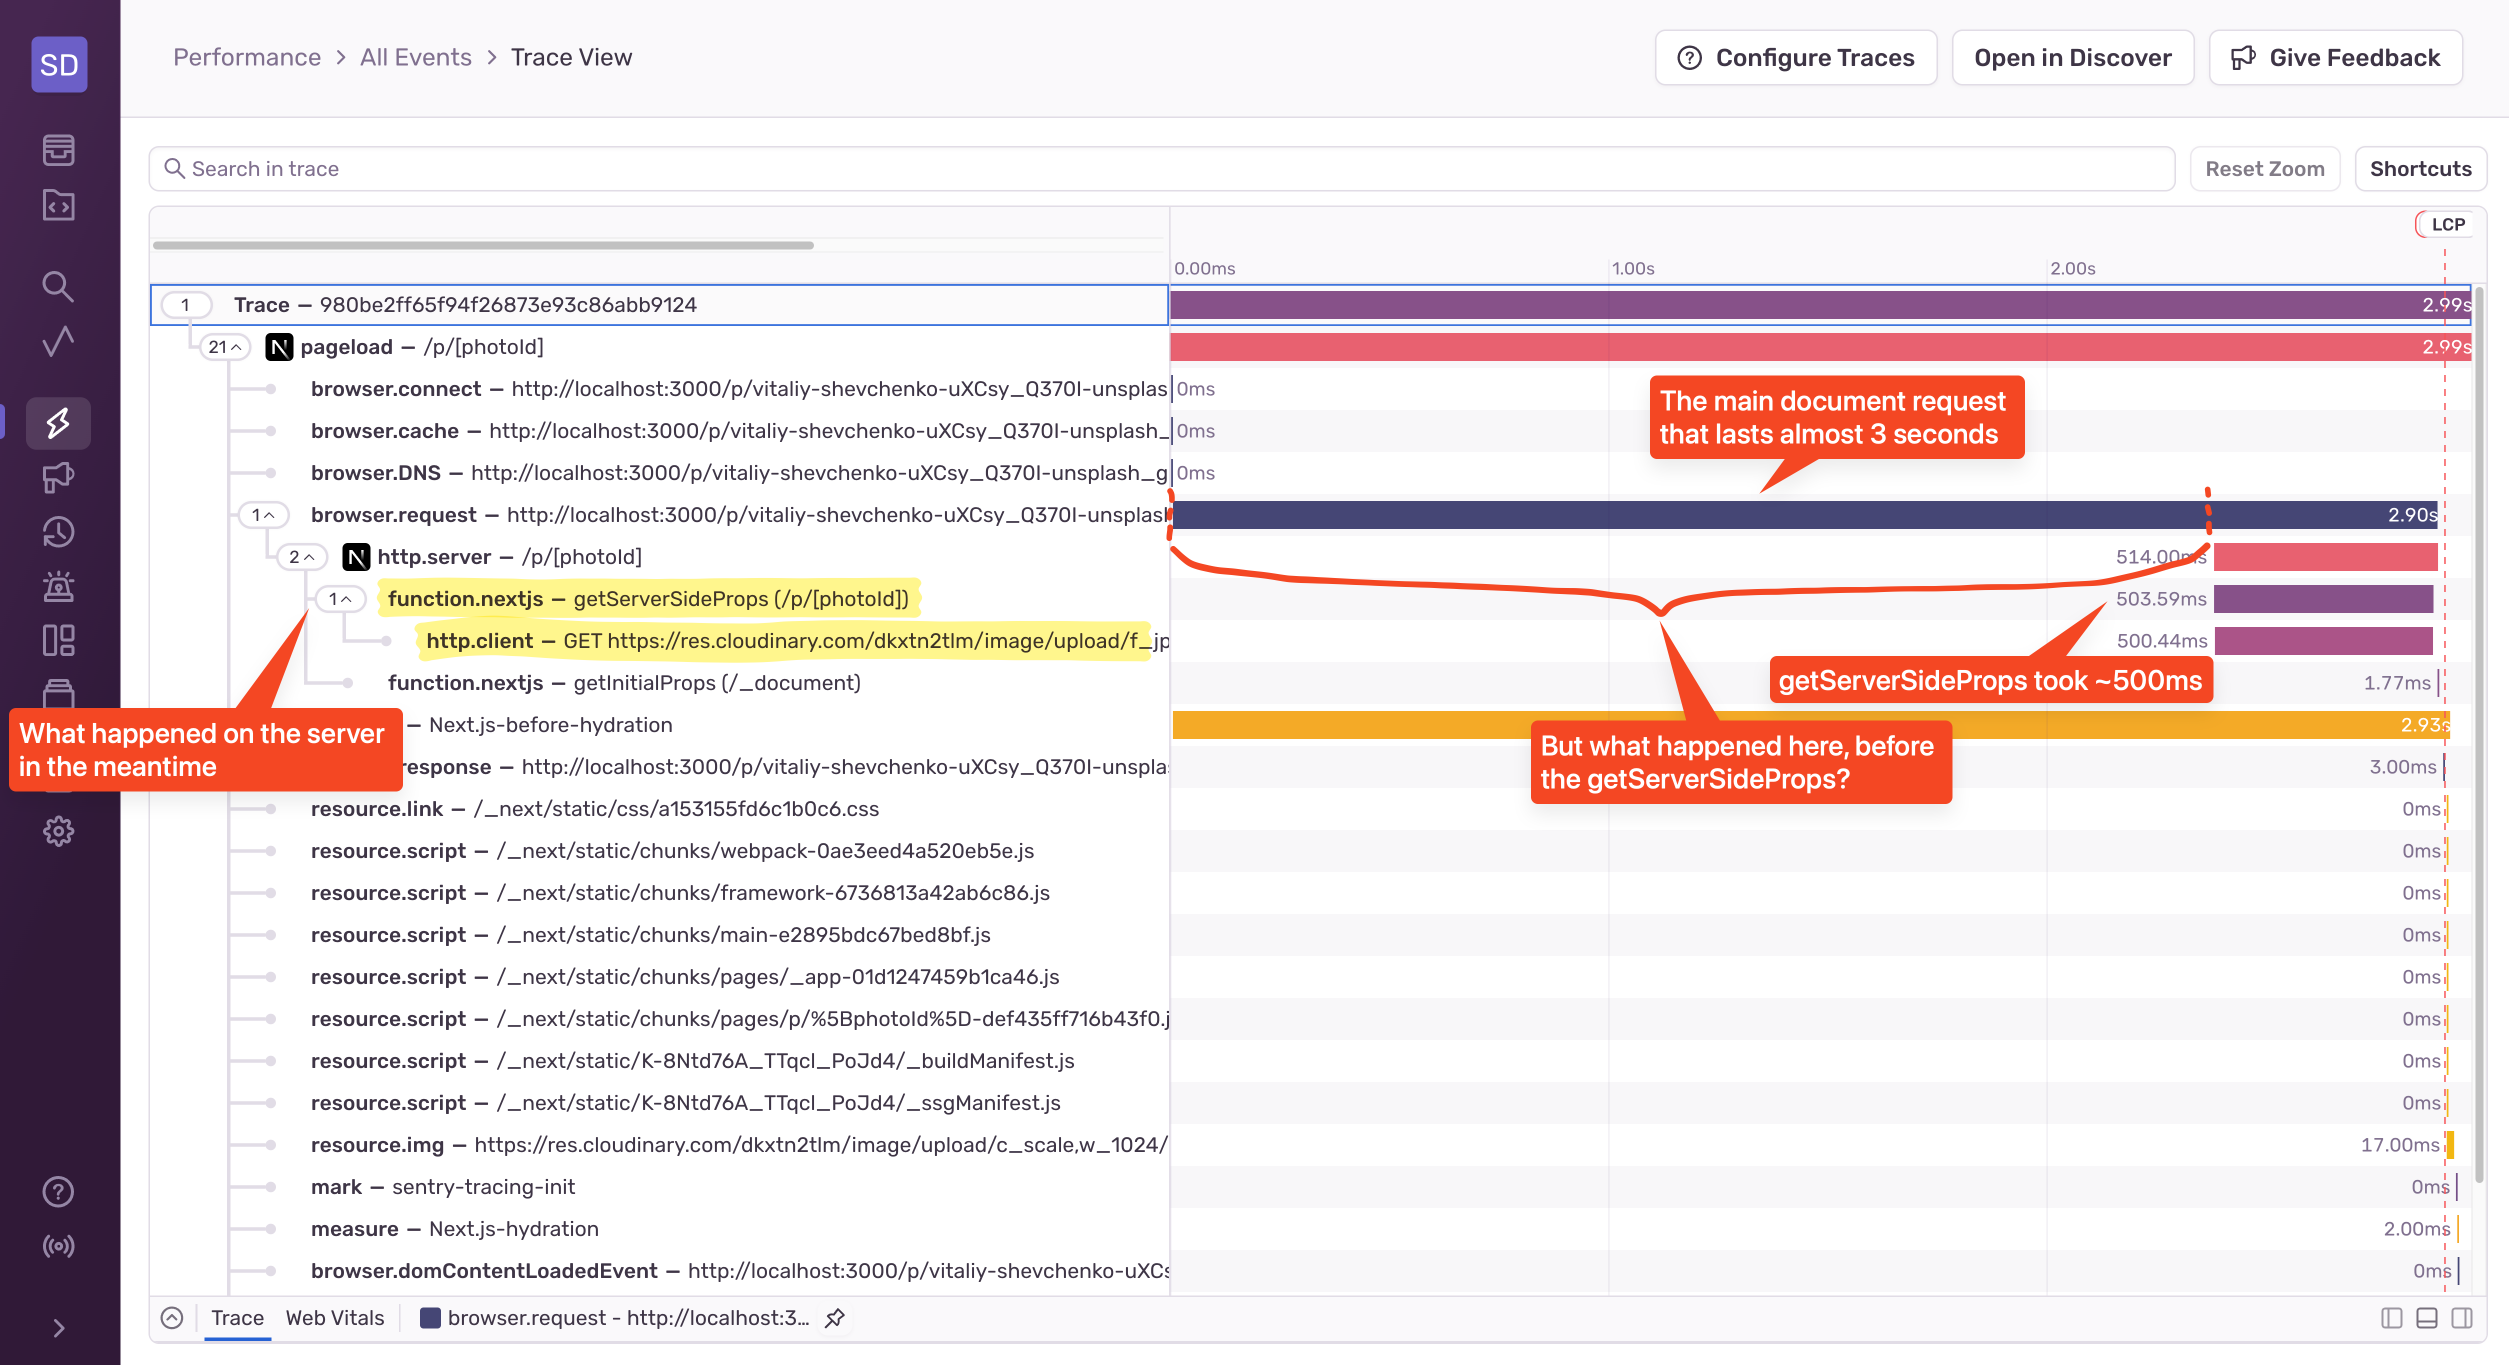Image resolution: width=2509 pixels, height=1365 pixels.
Task: Open User Feedback megaphone sidebar icon
Action: tap(58, 477)
